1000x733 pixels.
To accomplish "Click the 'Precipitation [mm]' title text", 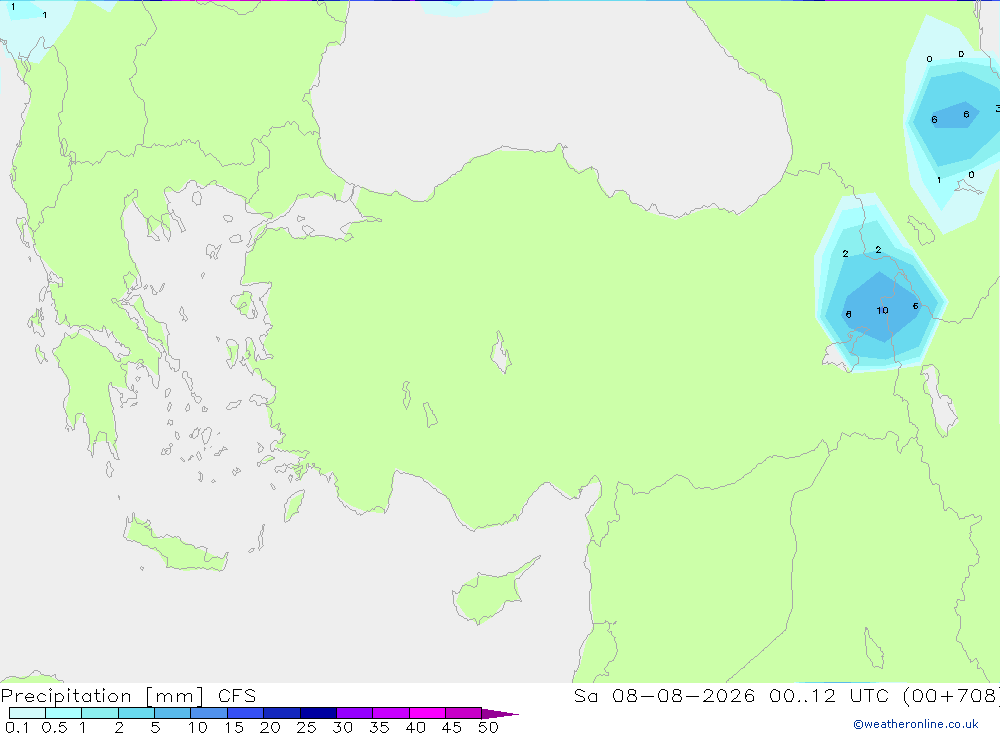I will coord(103,696).
